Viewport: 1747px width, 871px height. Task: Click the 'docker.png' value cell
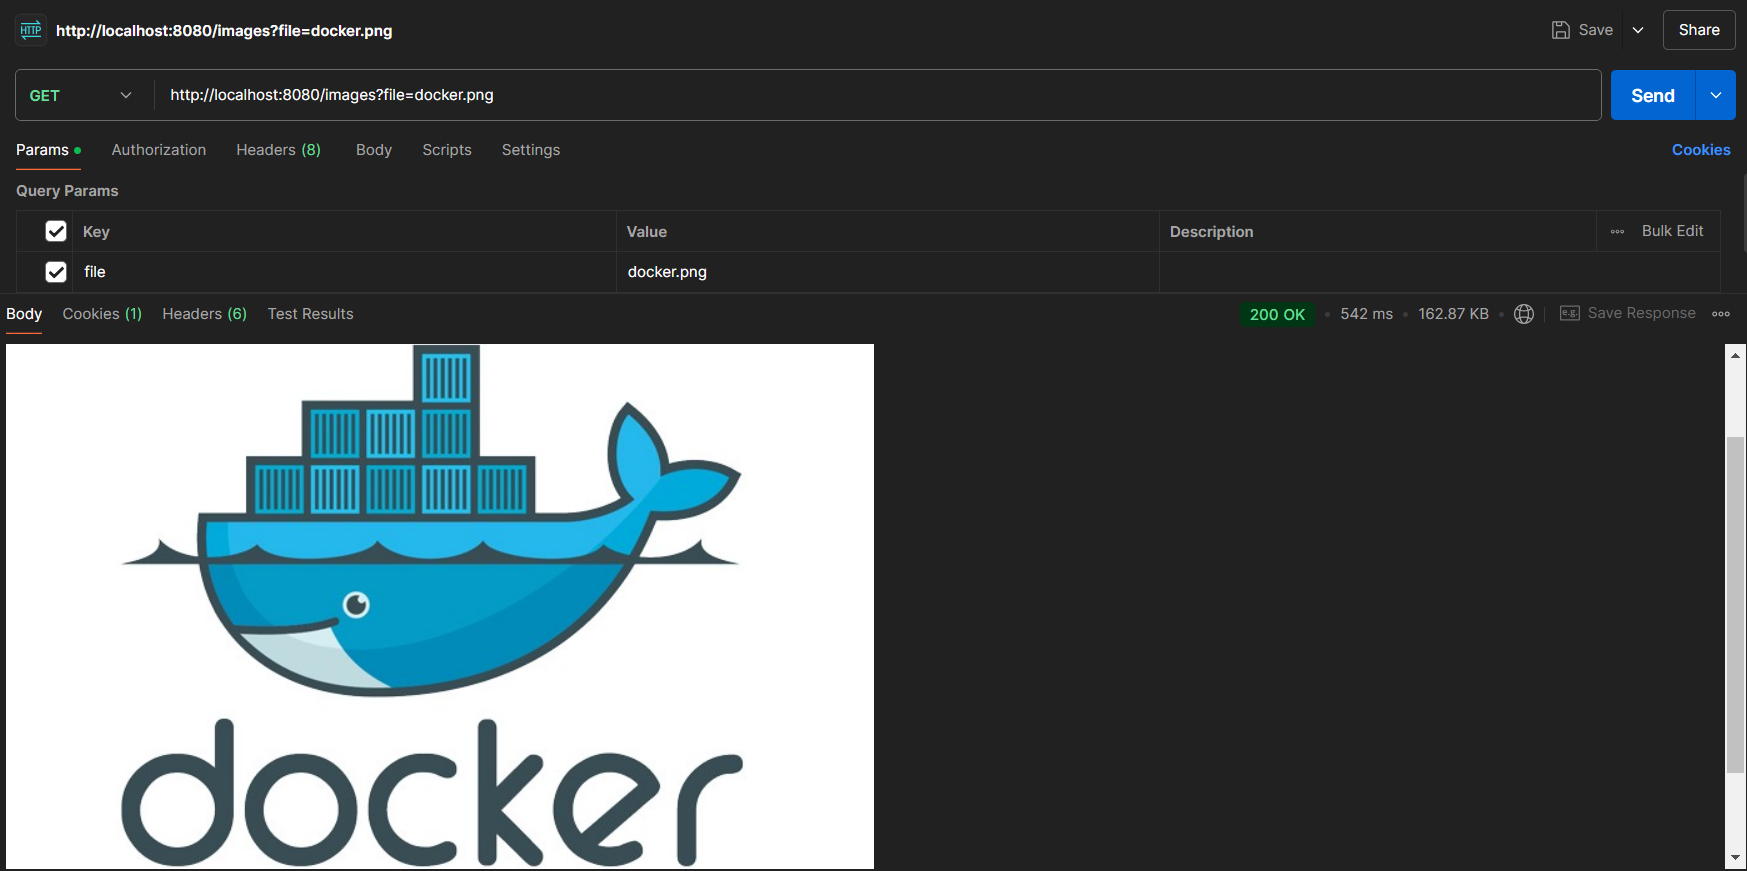pyautogui.click(x=888, y=272)
